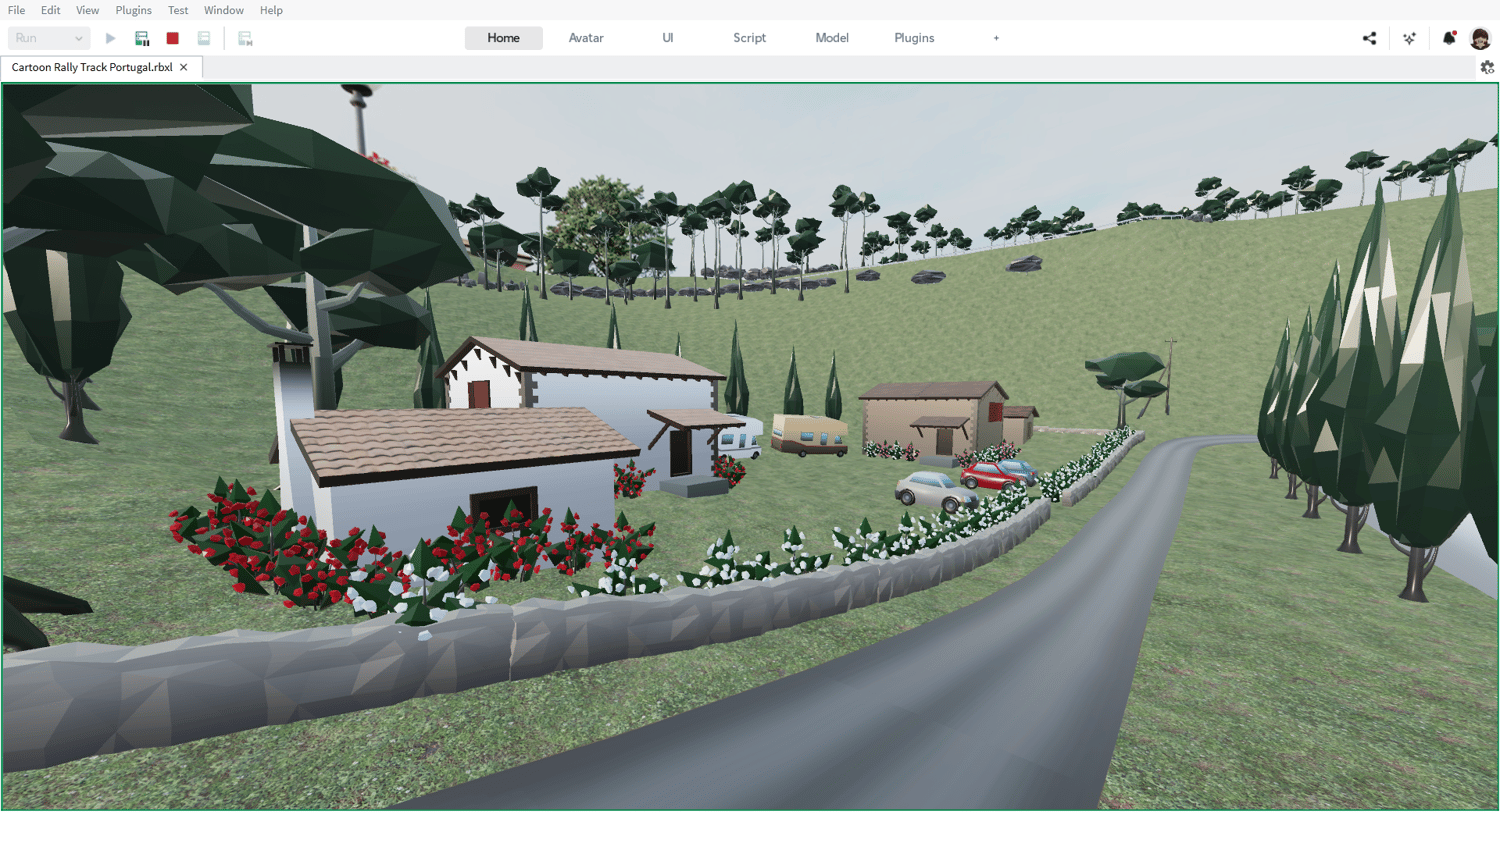The height and width of the screenshot is (843, 1500).
Task: Close the Cartoon Rally Track Portugal.rbxl tab
Action: (x=184, y=67)
